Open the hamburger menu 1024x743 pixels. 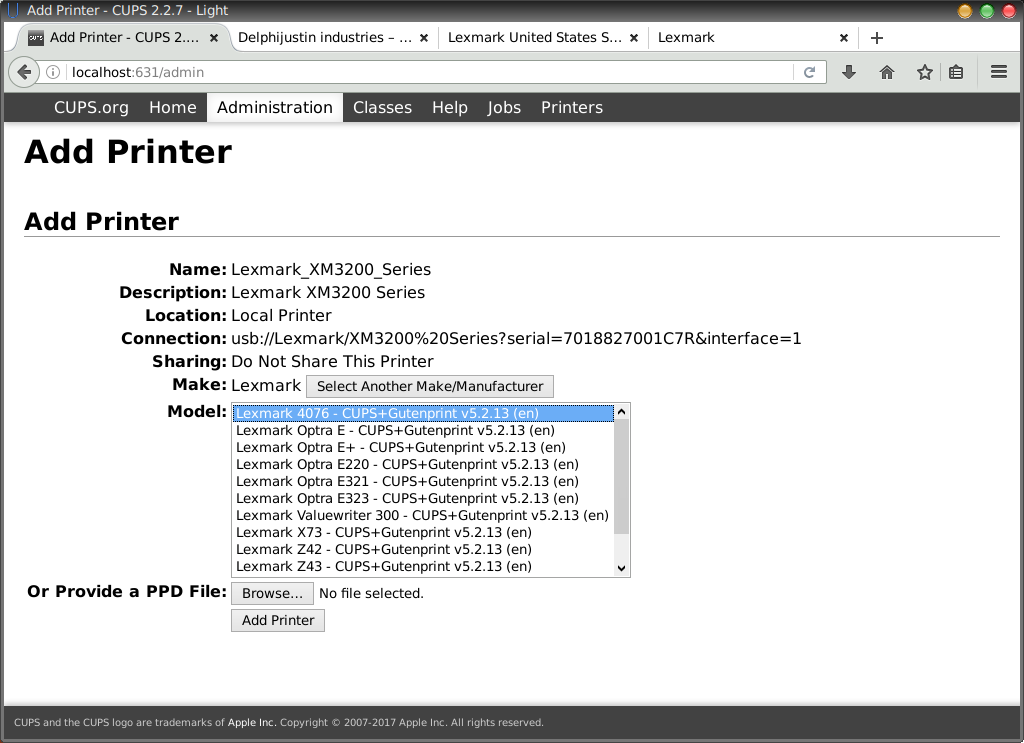[999, 72]
